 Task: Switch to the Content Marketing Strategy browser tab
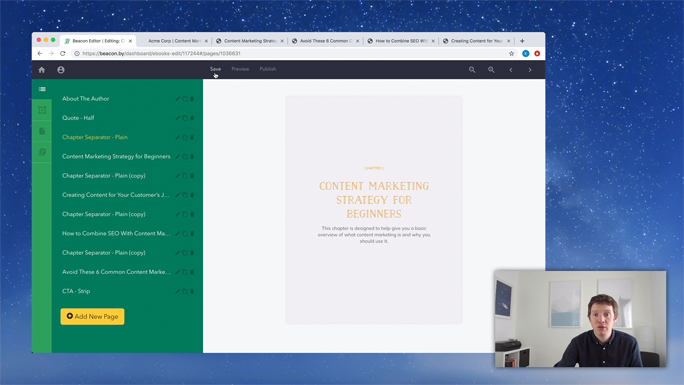[250, 41]
